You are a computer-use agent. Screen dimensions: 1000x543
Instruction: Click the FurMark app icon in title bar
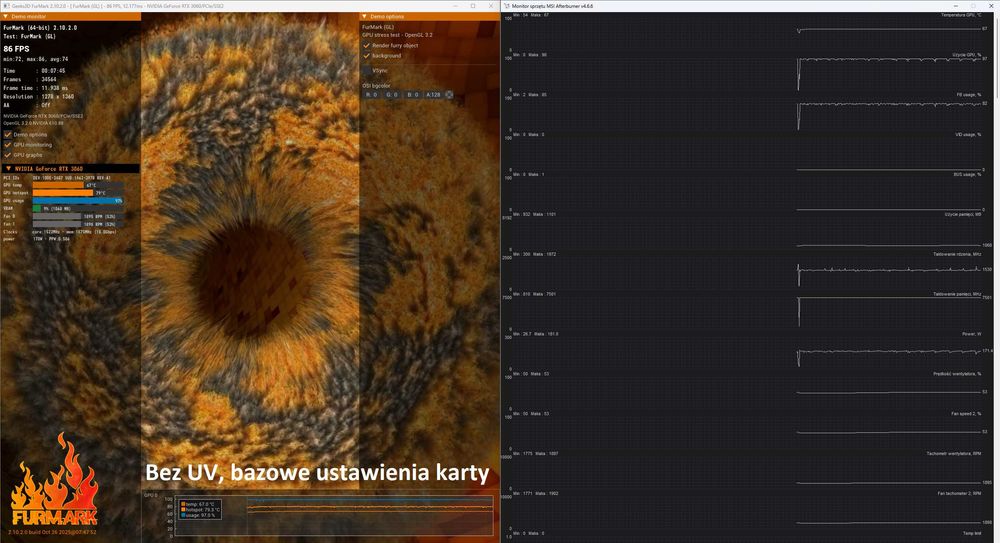tap(5, 6)
